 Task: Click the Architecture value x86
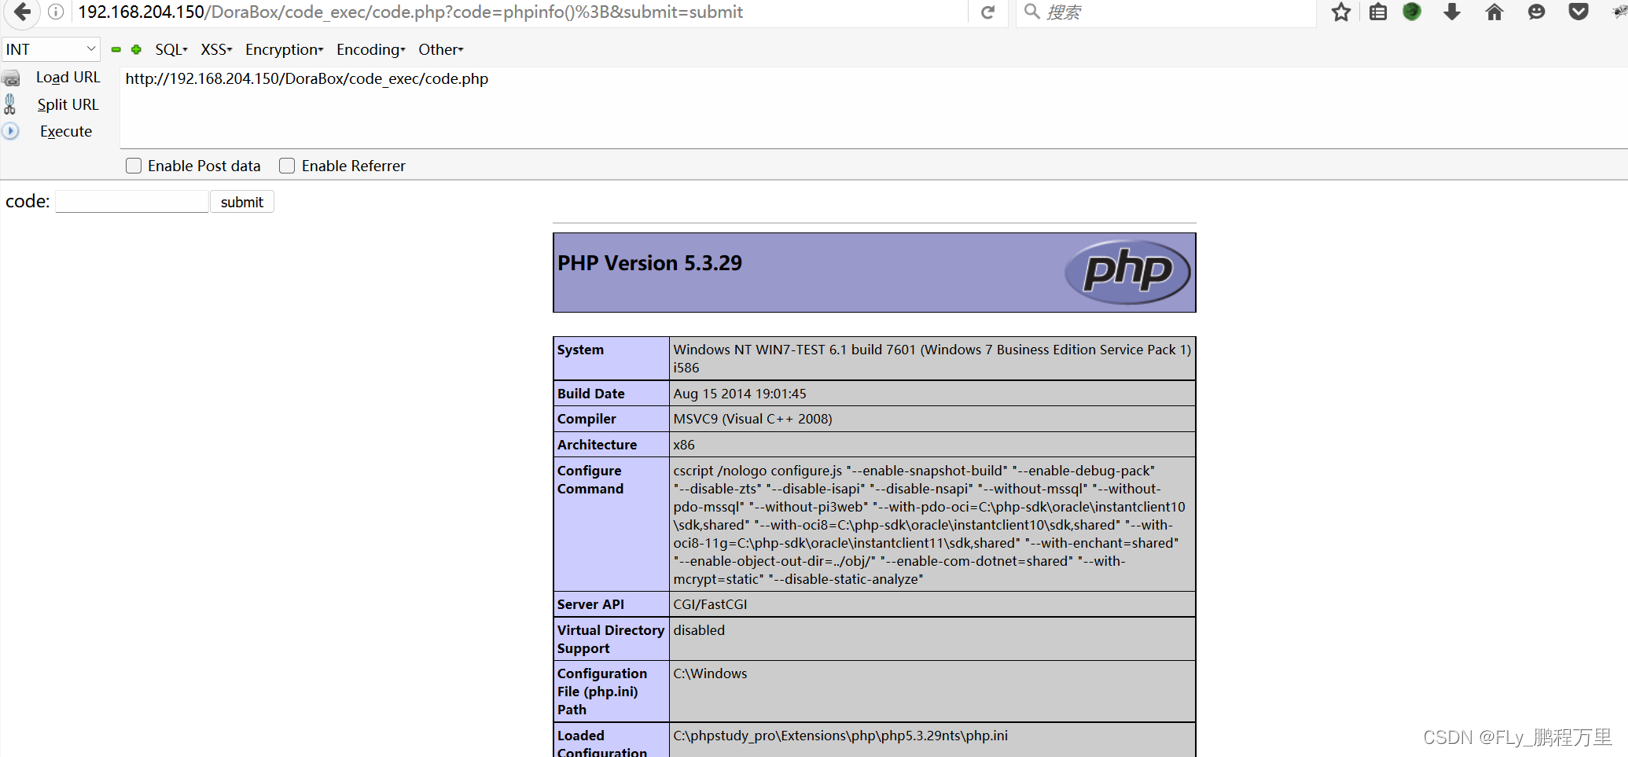[684, 445]
